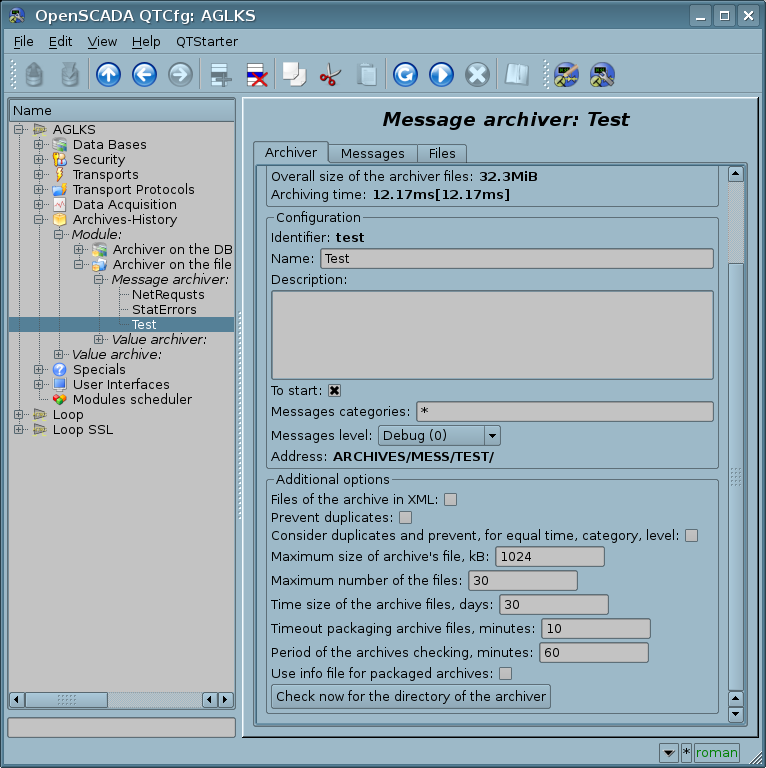This screenshot has width=766, height=768.
Task: Click the Up navigation arrow icon
Action: point(108,74)
